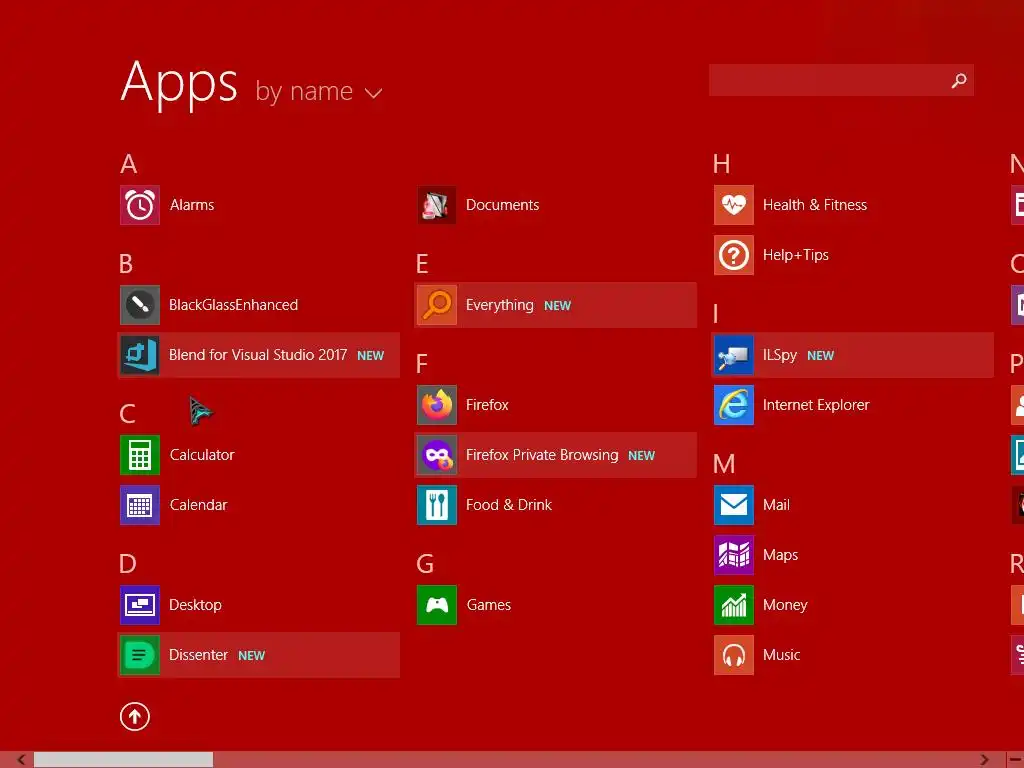Click the 'Apps' heading text

click(x=180, y=84)
